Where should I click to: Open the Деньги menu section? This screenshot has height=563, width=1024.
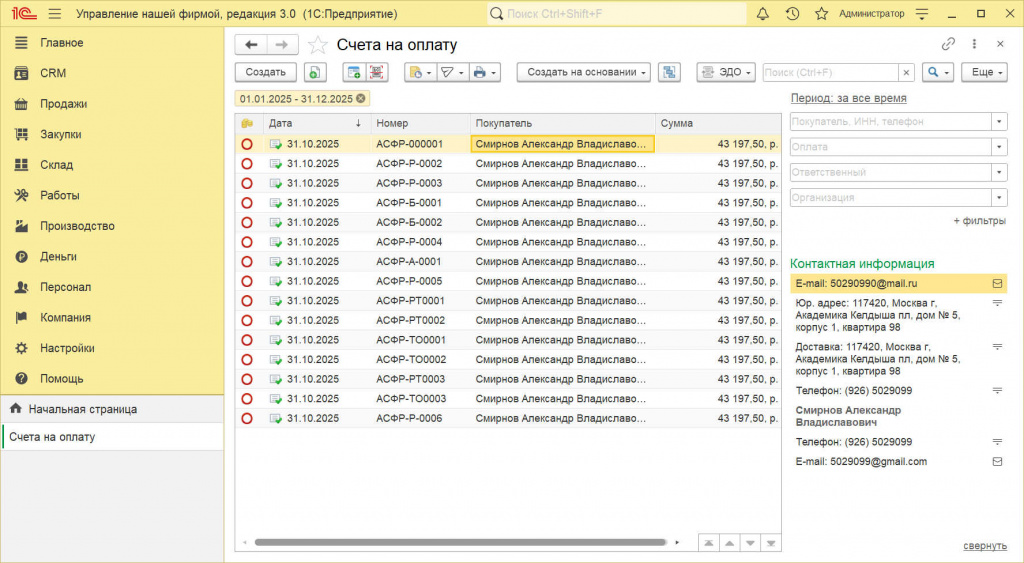pyautogui.click(x=58, y=257)
